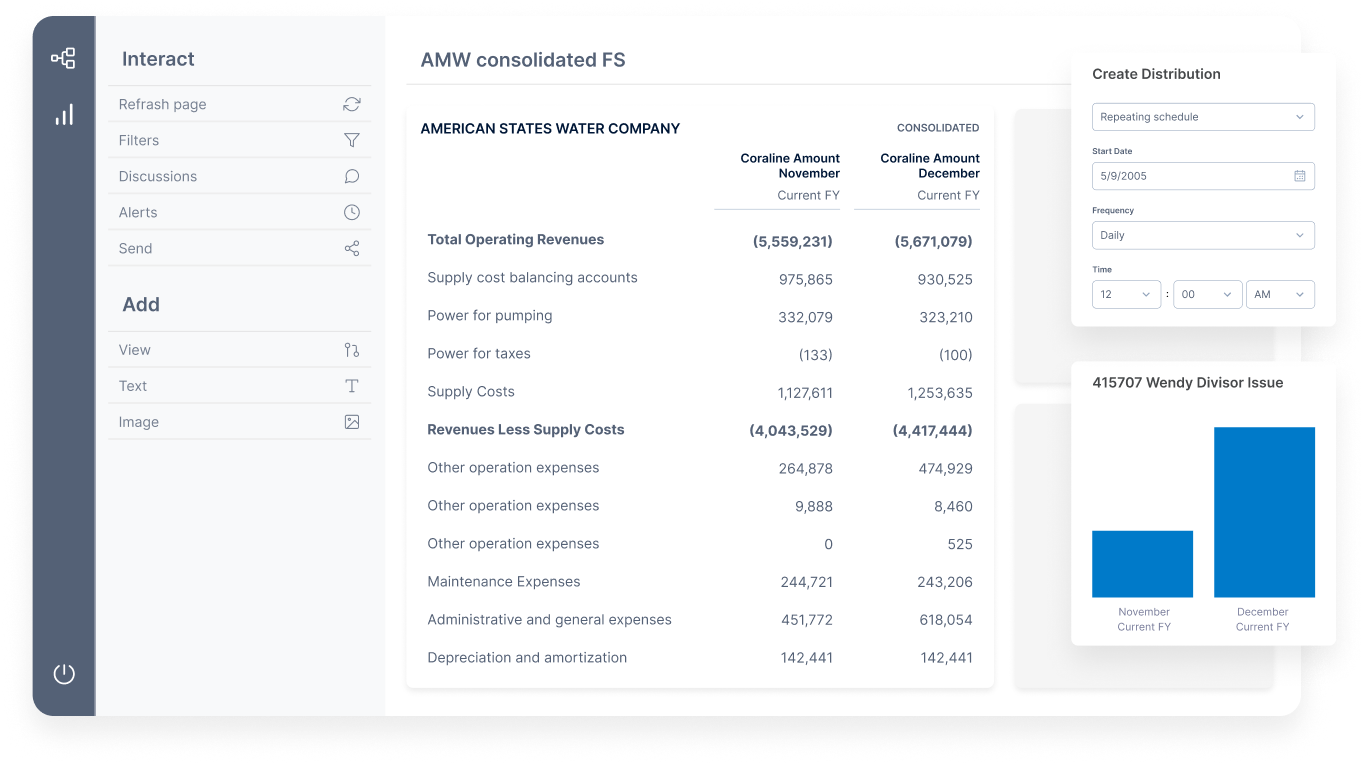Expand the hour dropdown showing 12
The image size is (1369, 764).
[1126, 294]
